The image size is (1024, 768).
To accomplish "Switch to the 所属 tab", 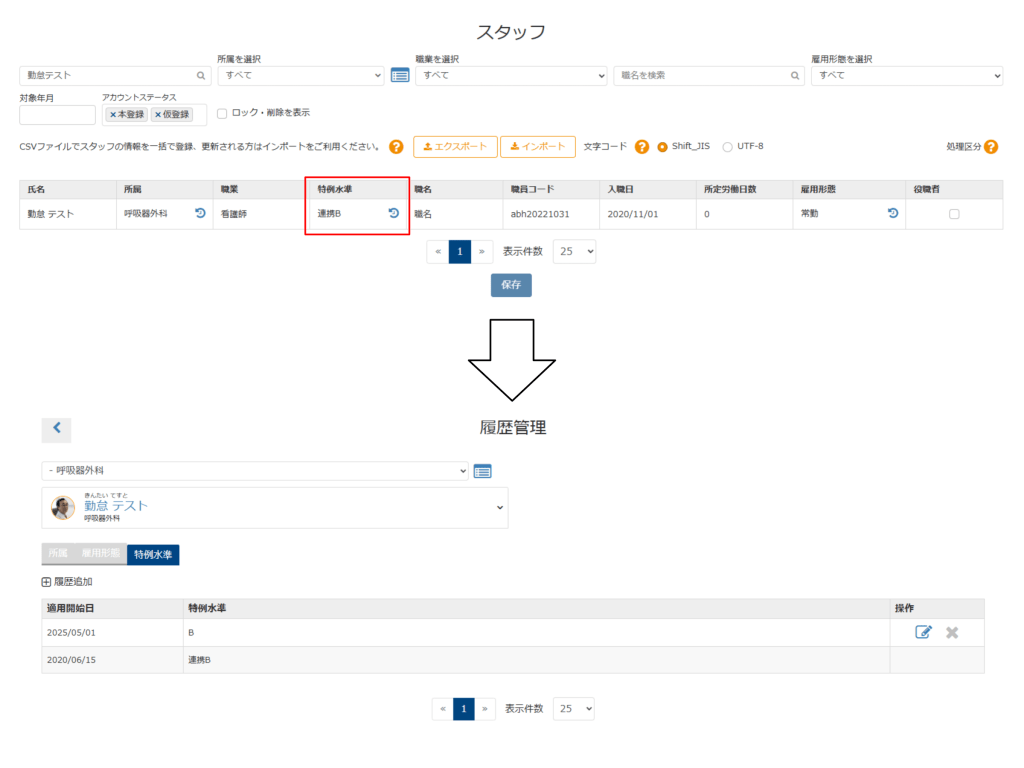I will [58, 554].
